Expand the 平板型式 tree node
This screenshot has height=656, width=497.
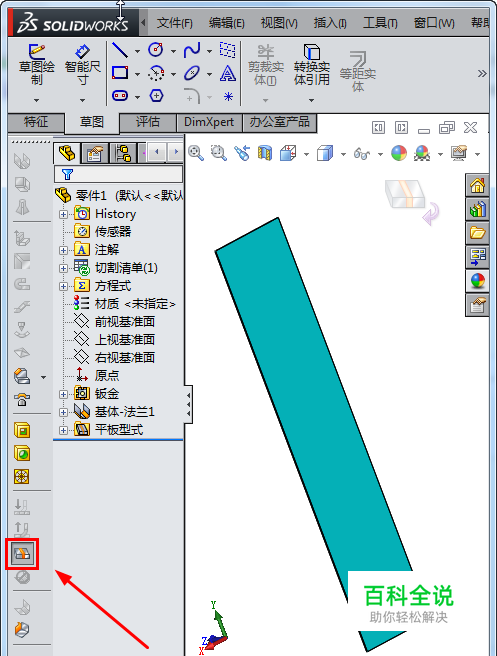[63, 430]
